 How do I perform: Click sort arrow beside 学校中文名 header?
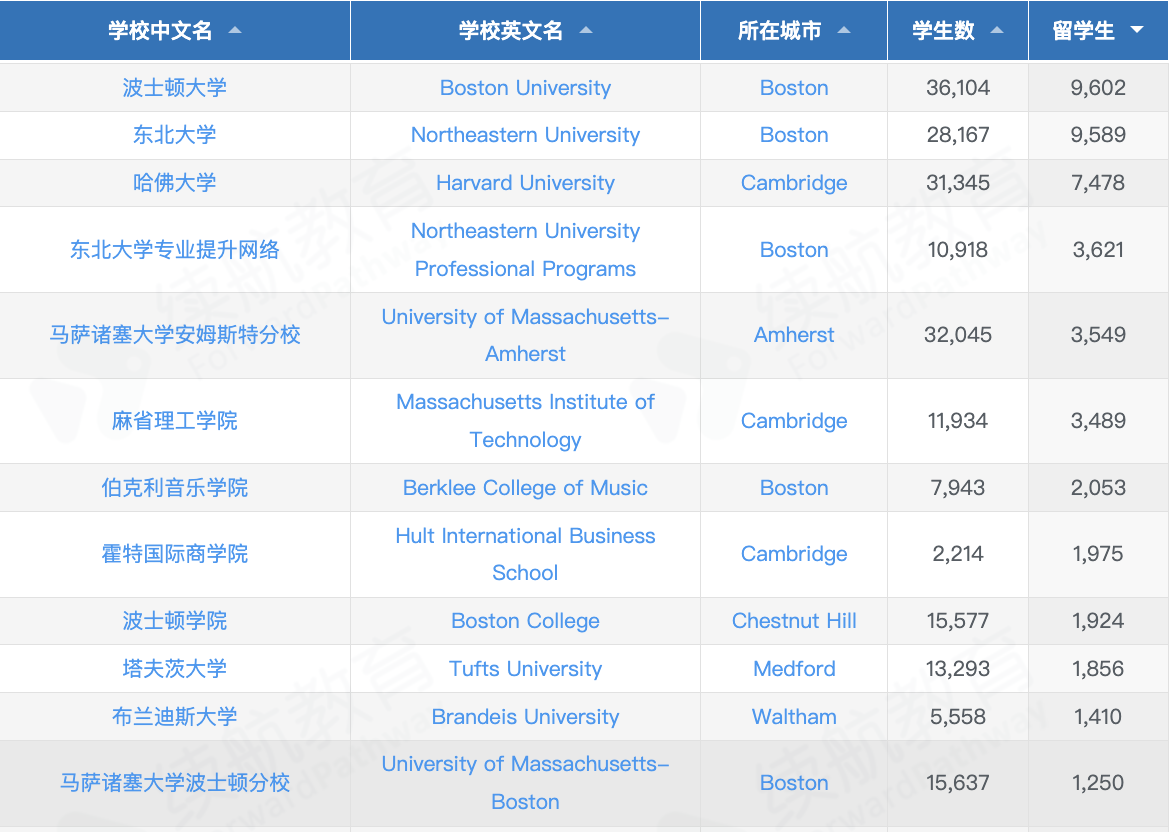[x=235, y=31]
